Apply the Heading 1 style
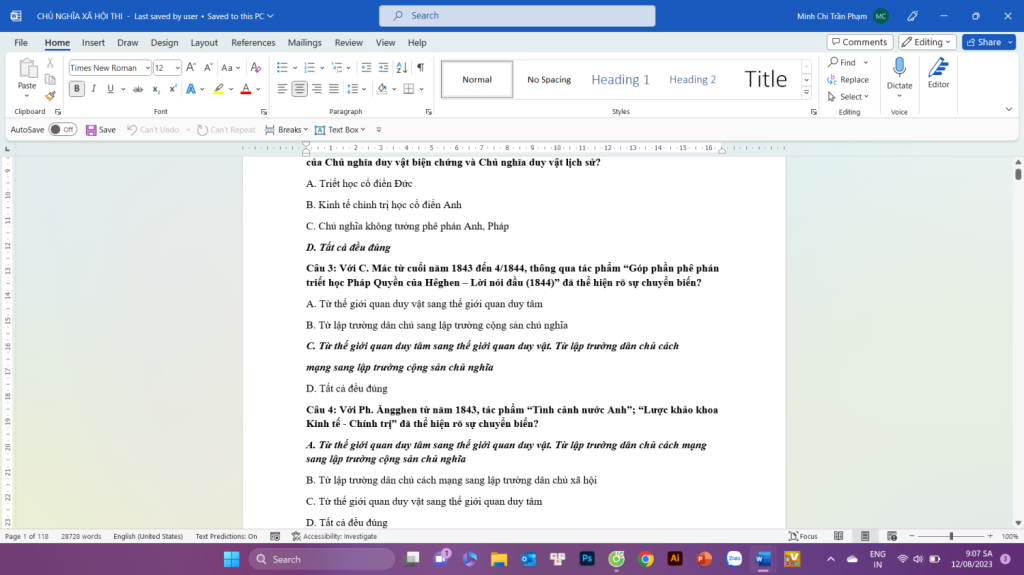1024x575 pixels. 620,80
